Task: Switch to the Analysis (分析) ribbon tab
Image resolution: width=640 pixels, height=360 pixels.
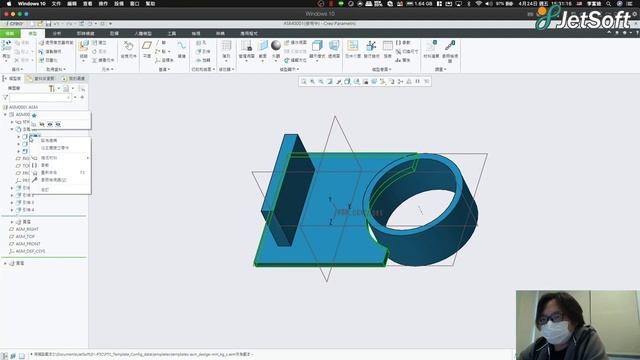Action: [x=57, y=33]
